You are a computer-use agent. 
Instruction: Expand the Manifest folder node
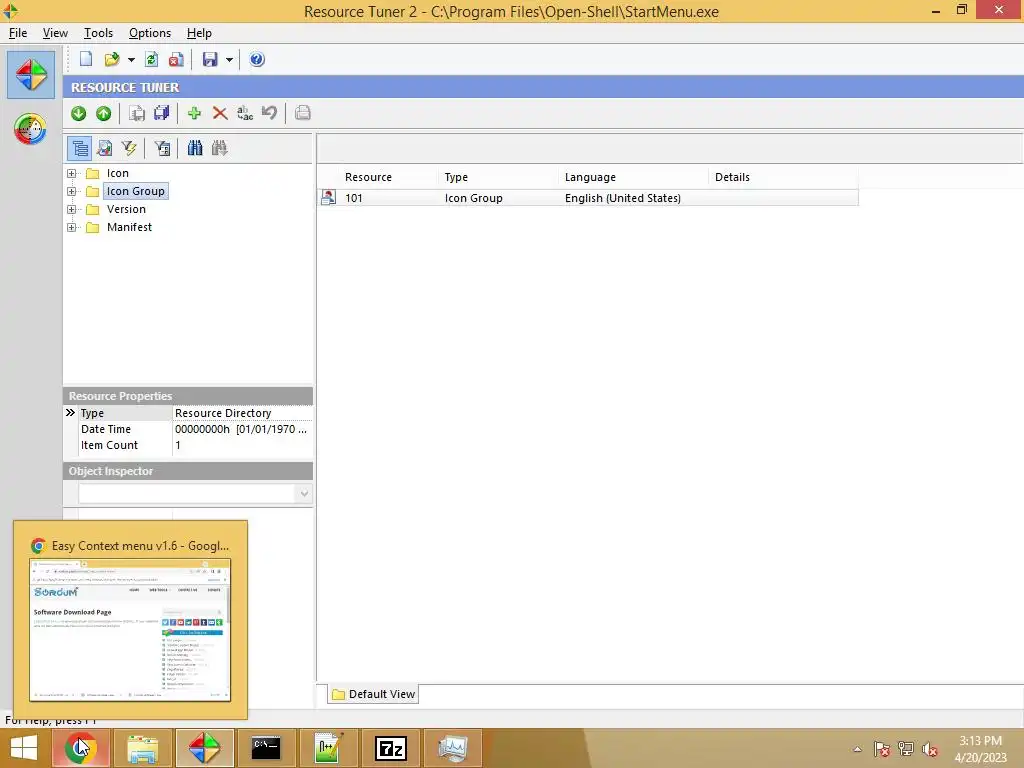coord(72,227)
